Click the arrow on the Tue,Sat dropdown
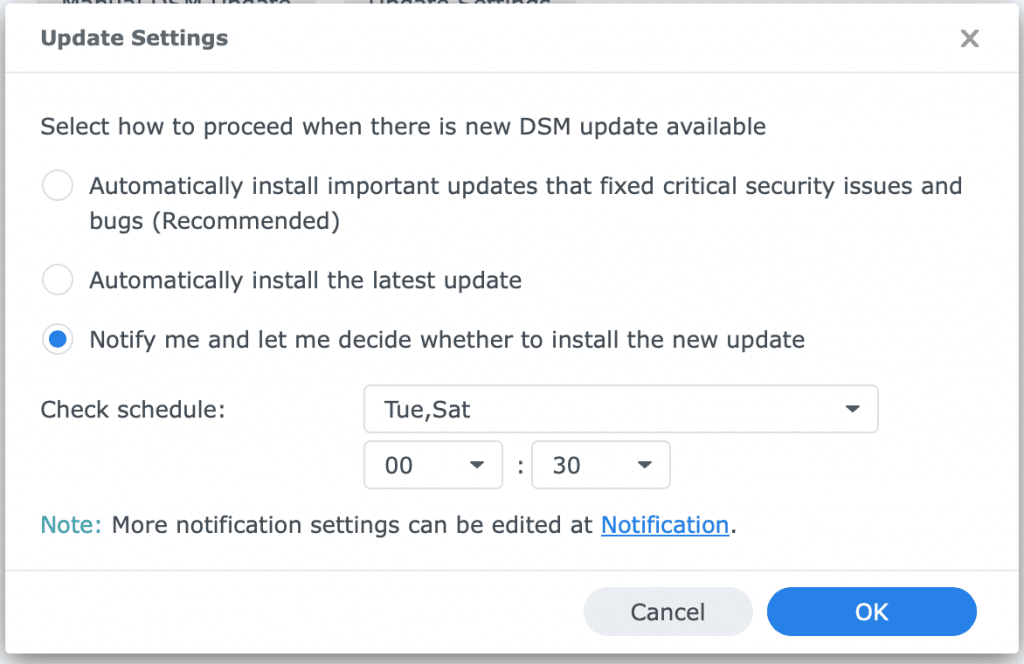The image size is (1024, 664). [852, 409]
